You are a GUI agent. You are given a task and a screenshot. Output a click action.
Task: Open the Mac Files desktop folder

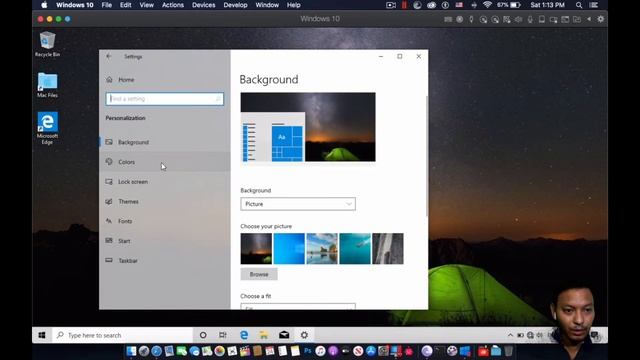[x=47, y=85]
